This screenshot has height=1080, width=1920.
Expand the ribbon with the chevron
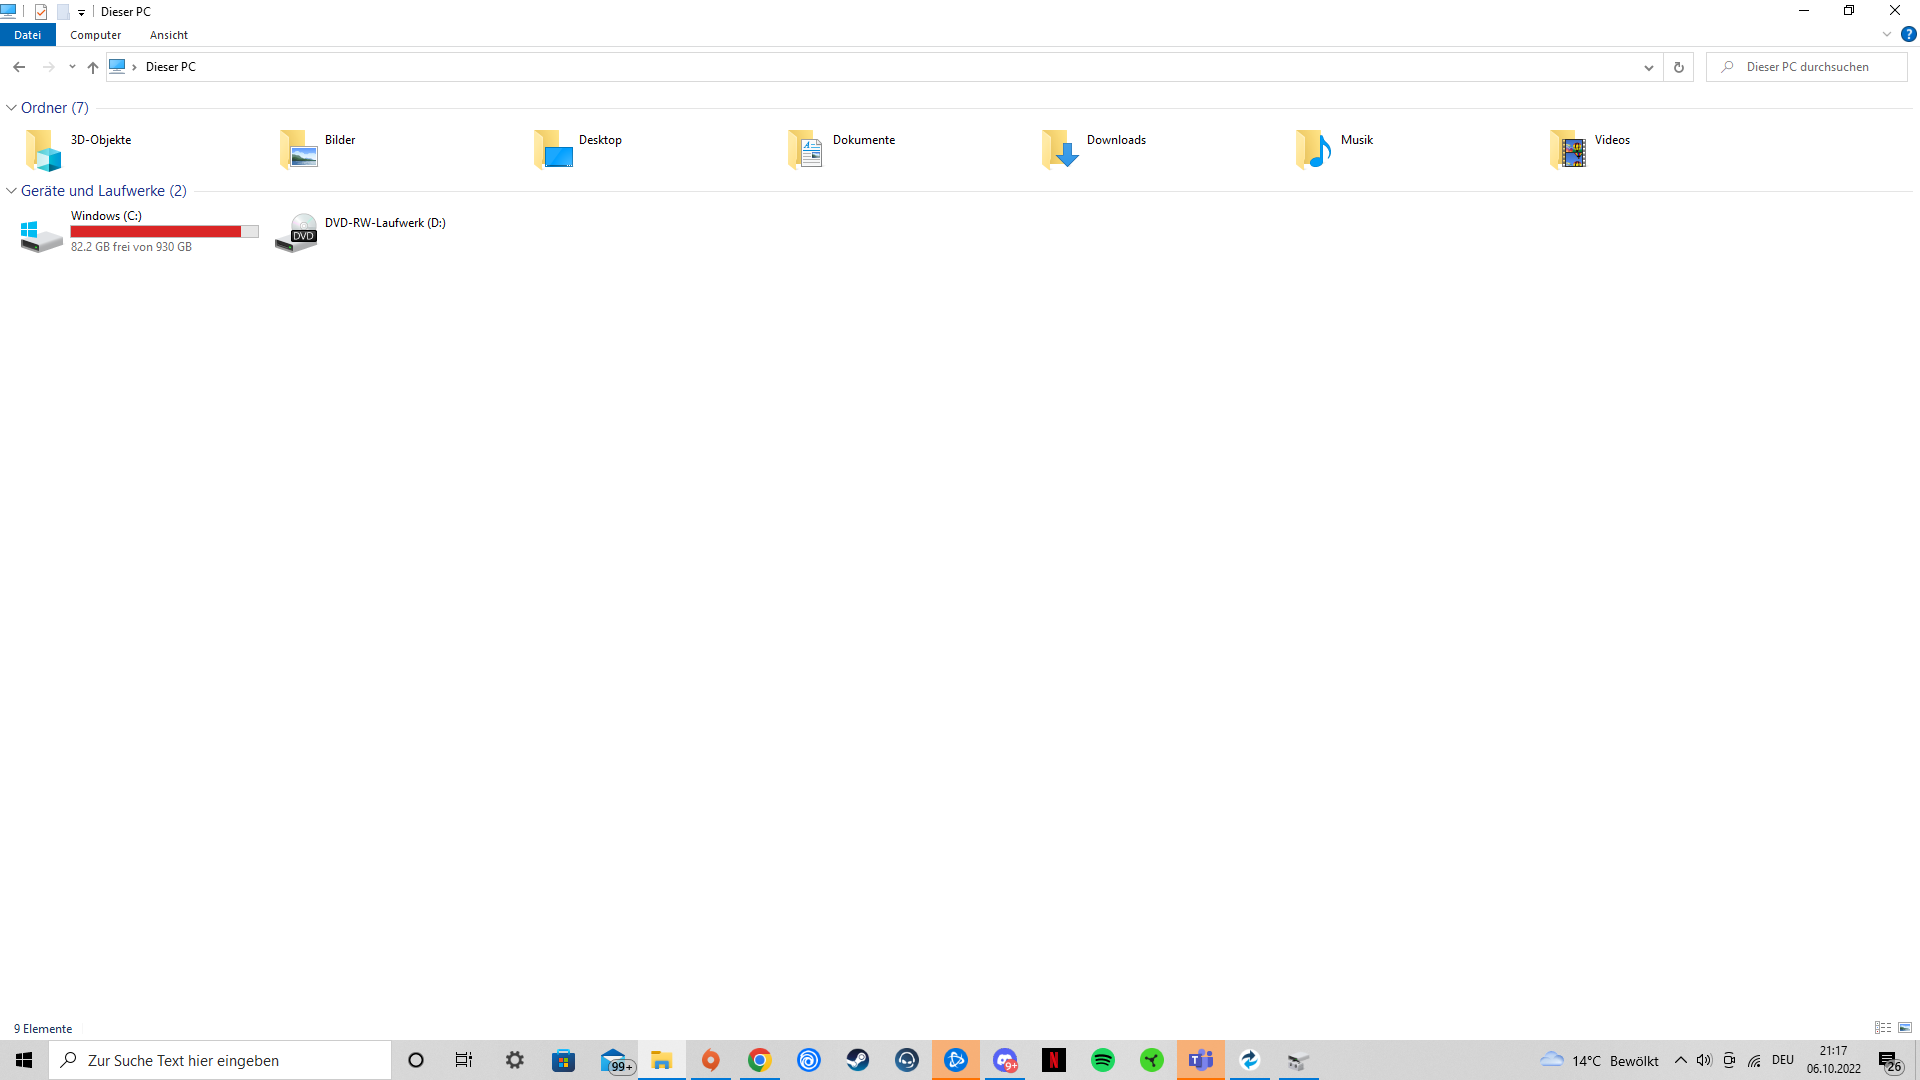(x=1887, y=34)
